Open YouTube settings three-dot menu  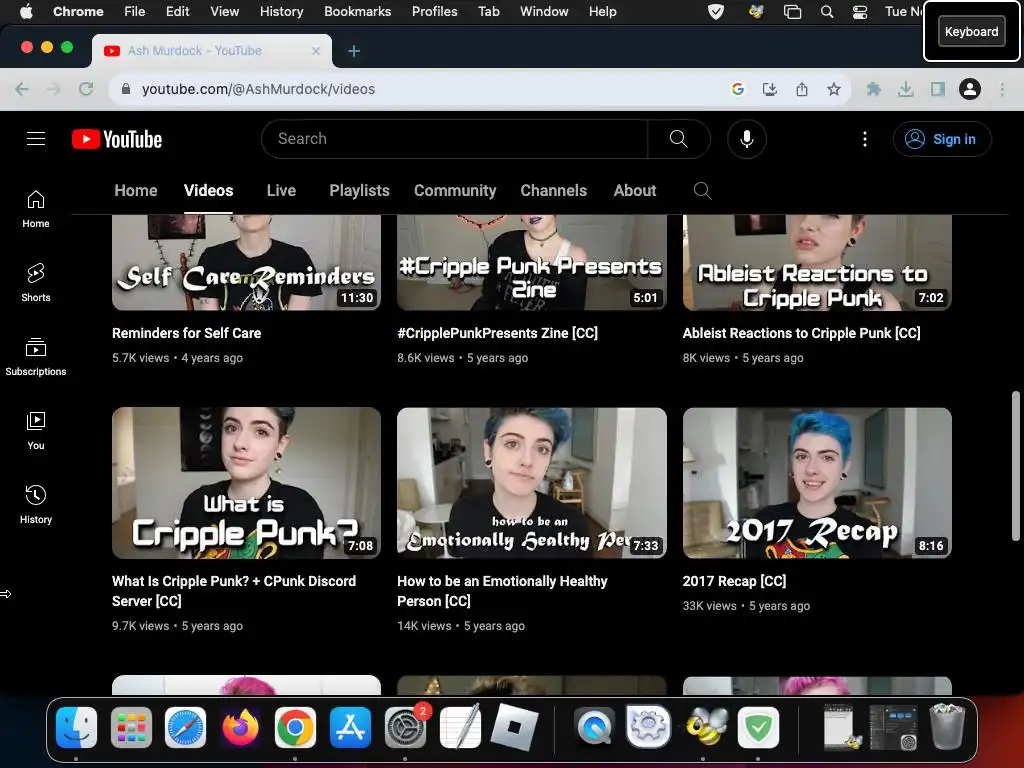point(865,138)
